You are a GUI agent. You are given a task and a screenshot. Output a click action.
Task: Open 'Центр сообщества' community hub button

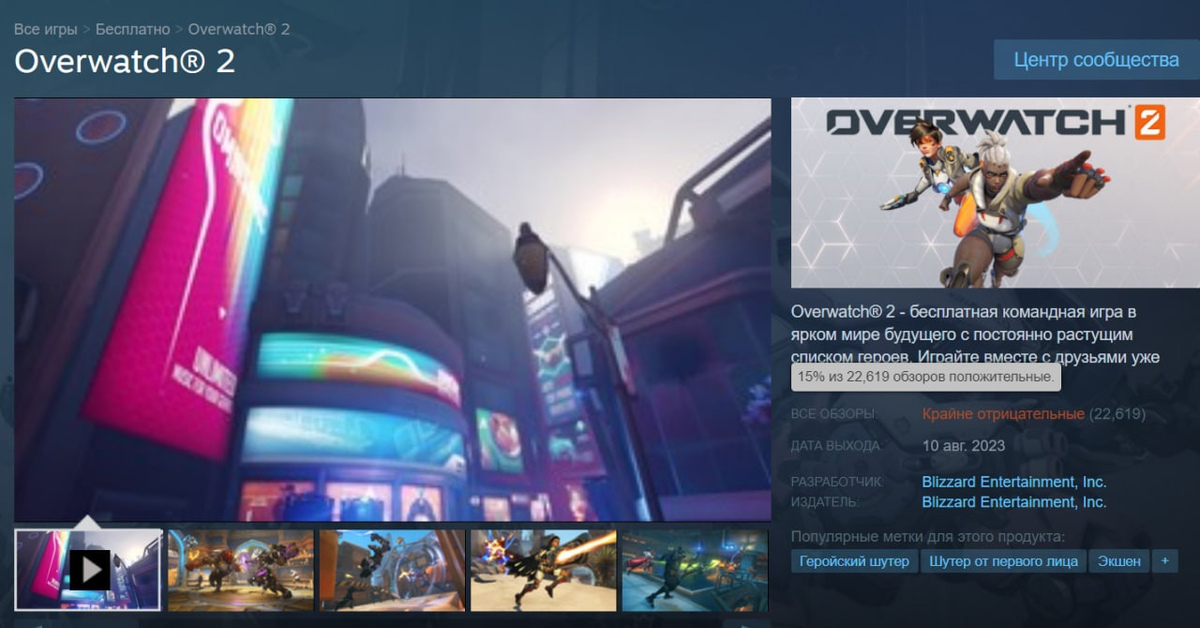coord(1096,60)
